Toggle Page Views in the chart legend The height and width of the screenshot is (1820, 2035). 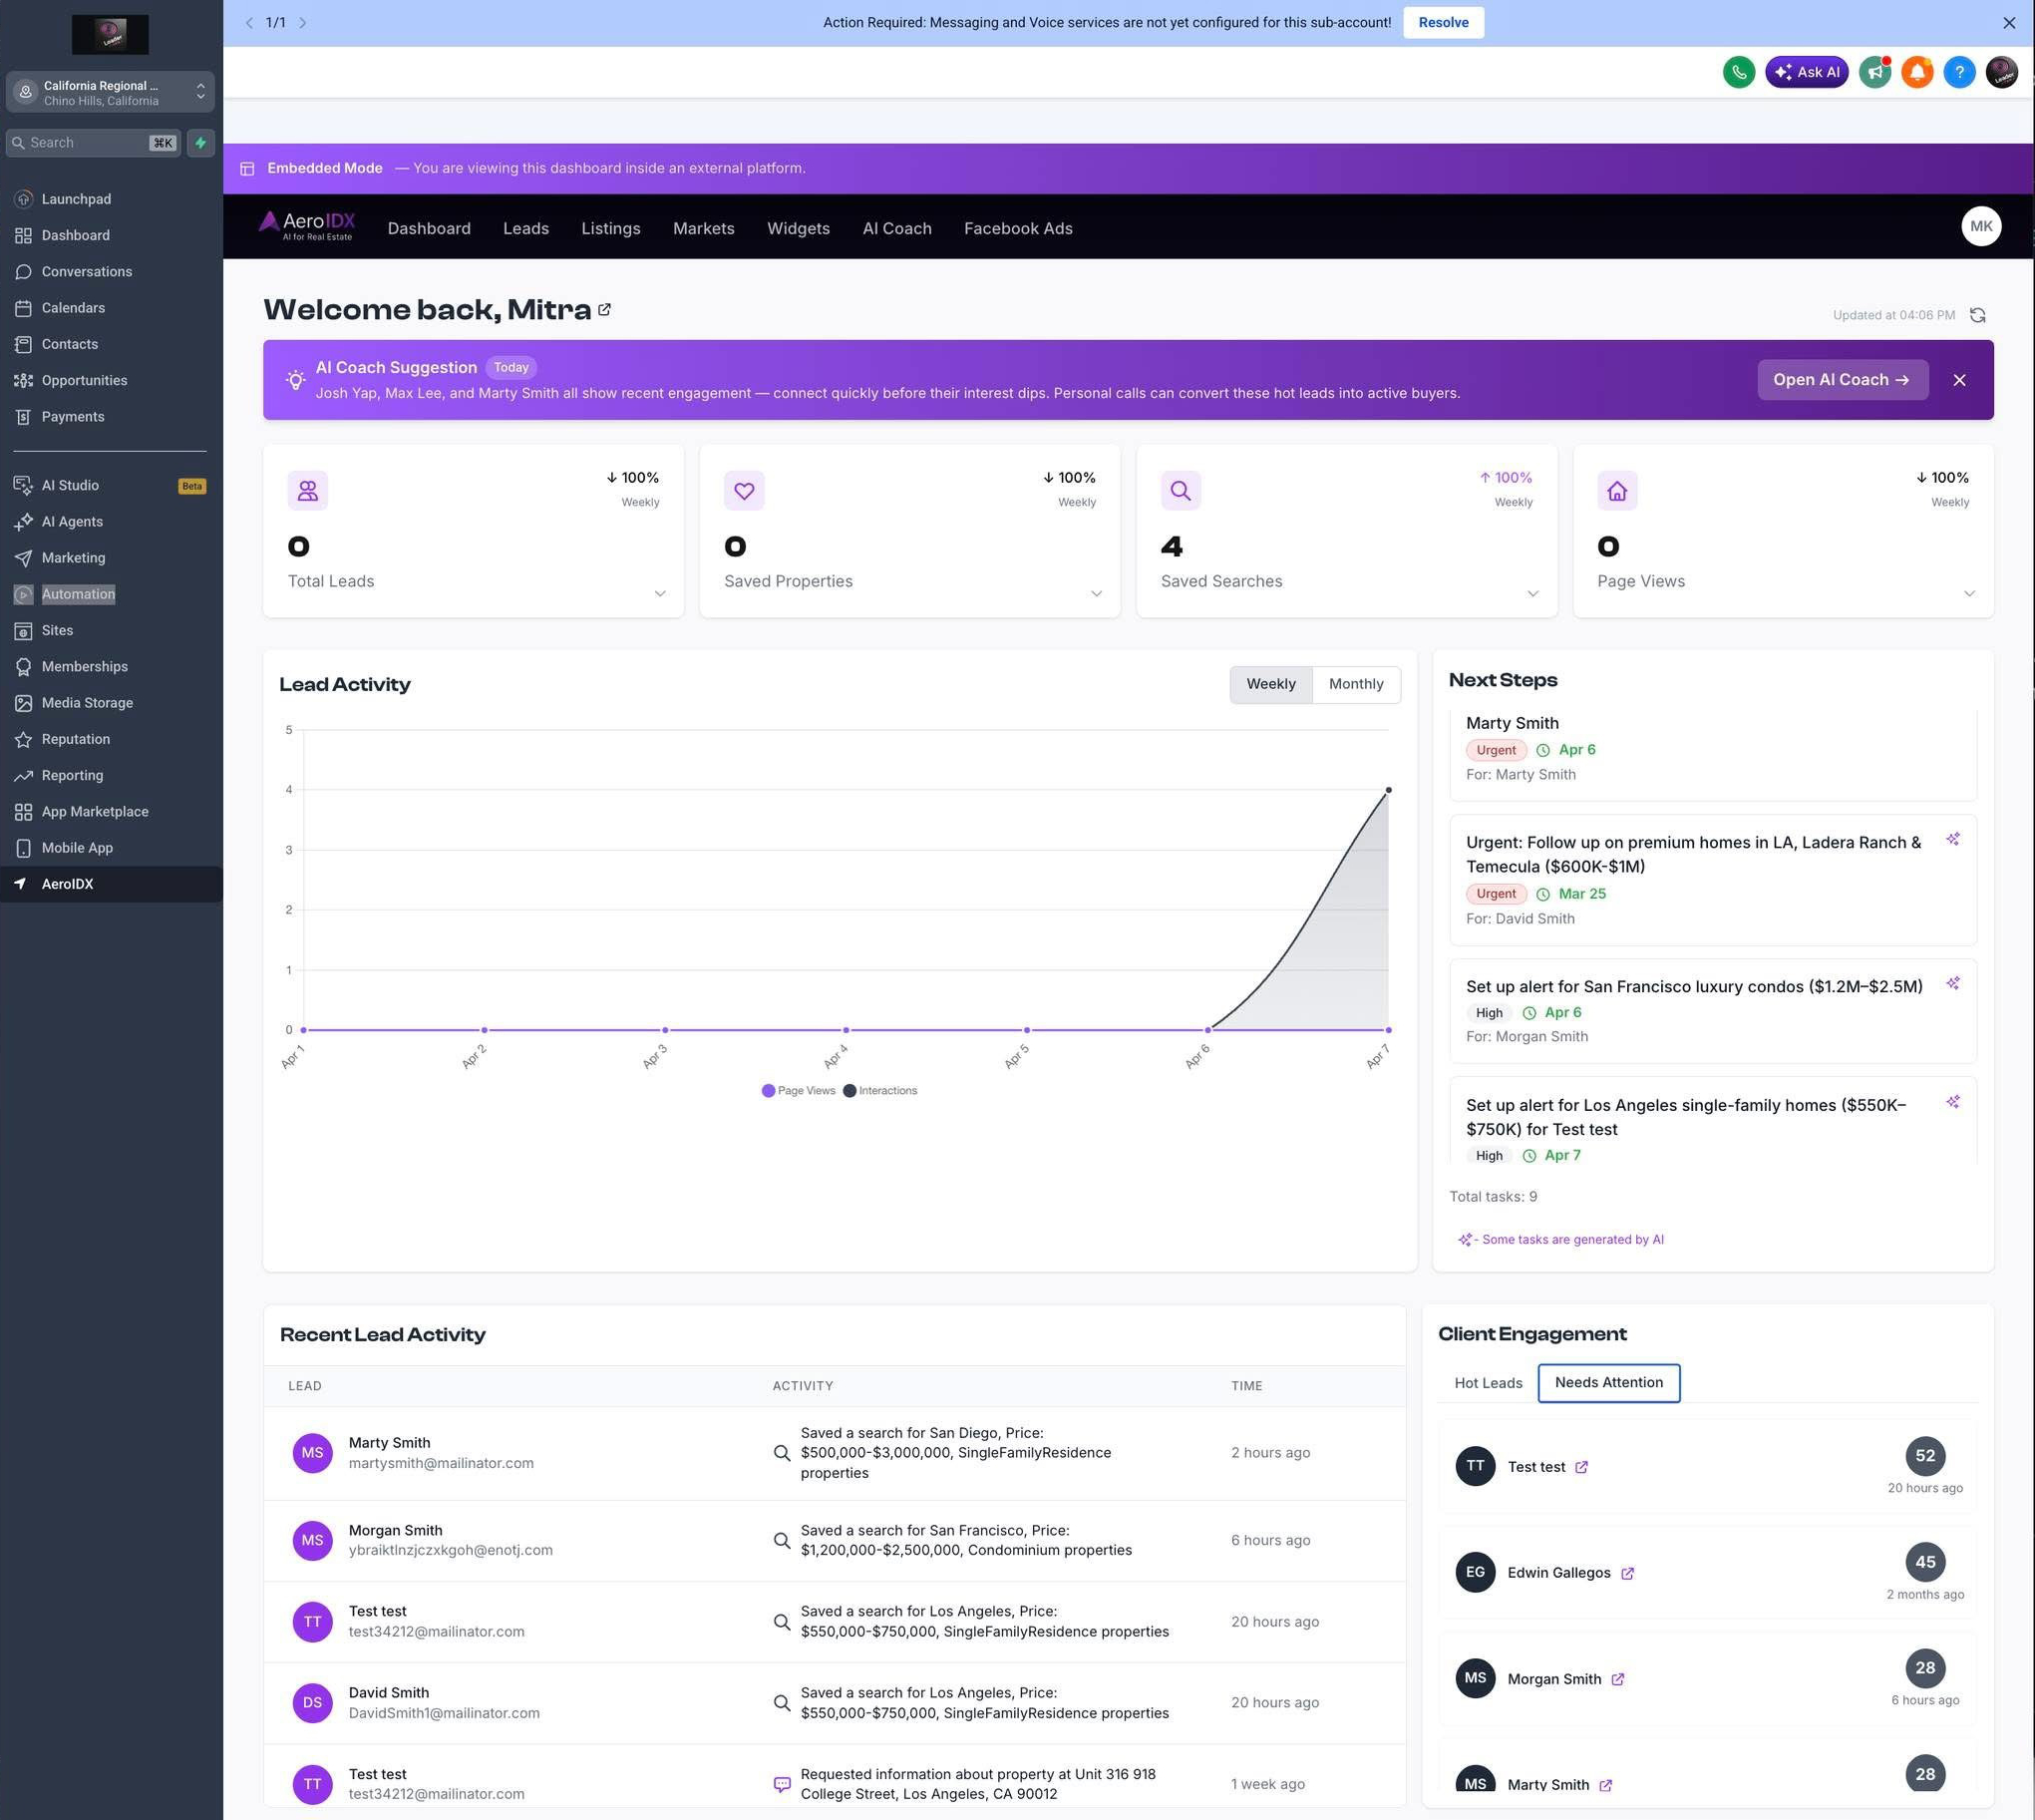click(798, 1090)
